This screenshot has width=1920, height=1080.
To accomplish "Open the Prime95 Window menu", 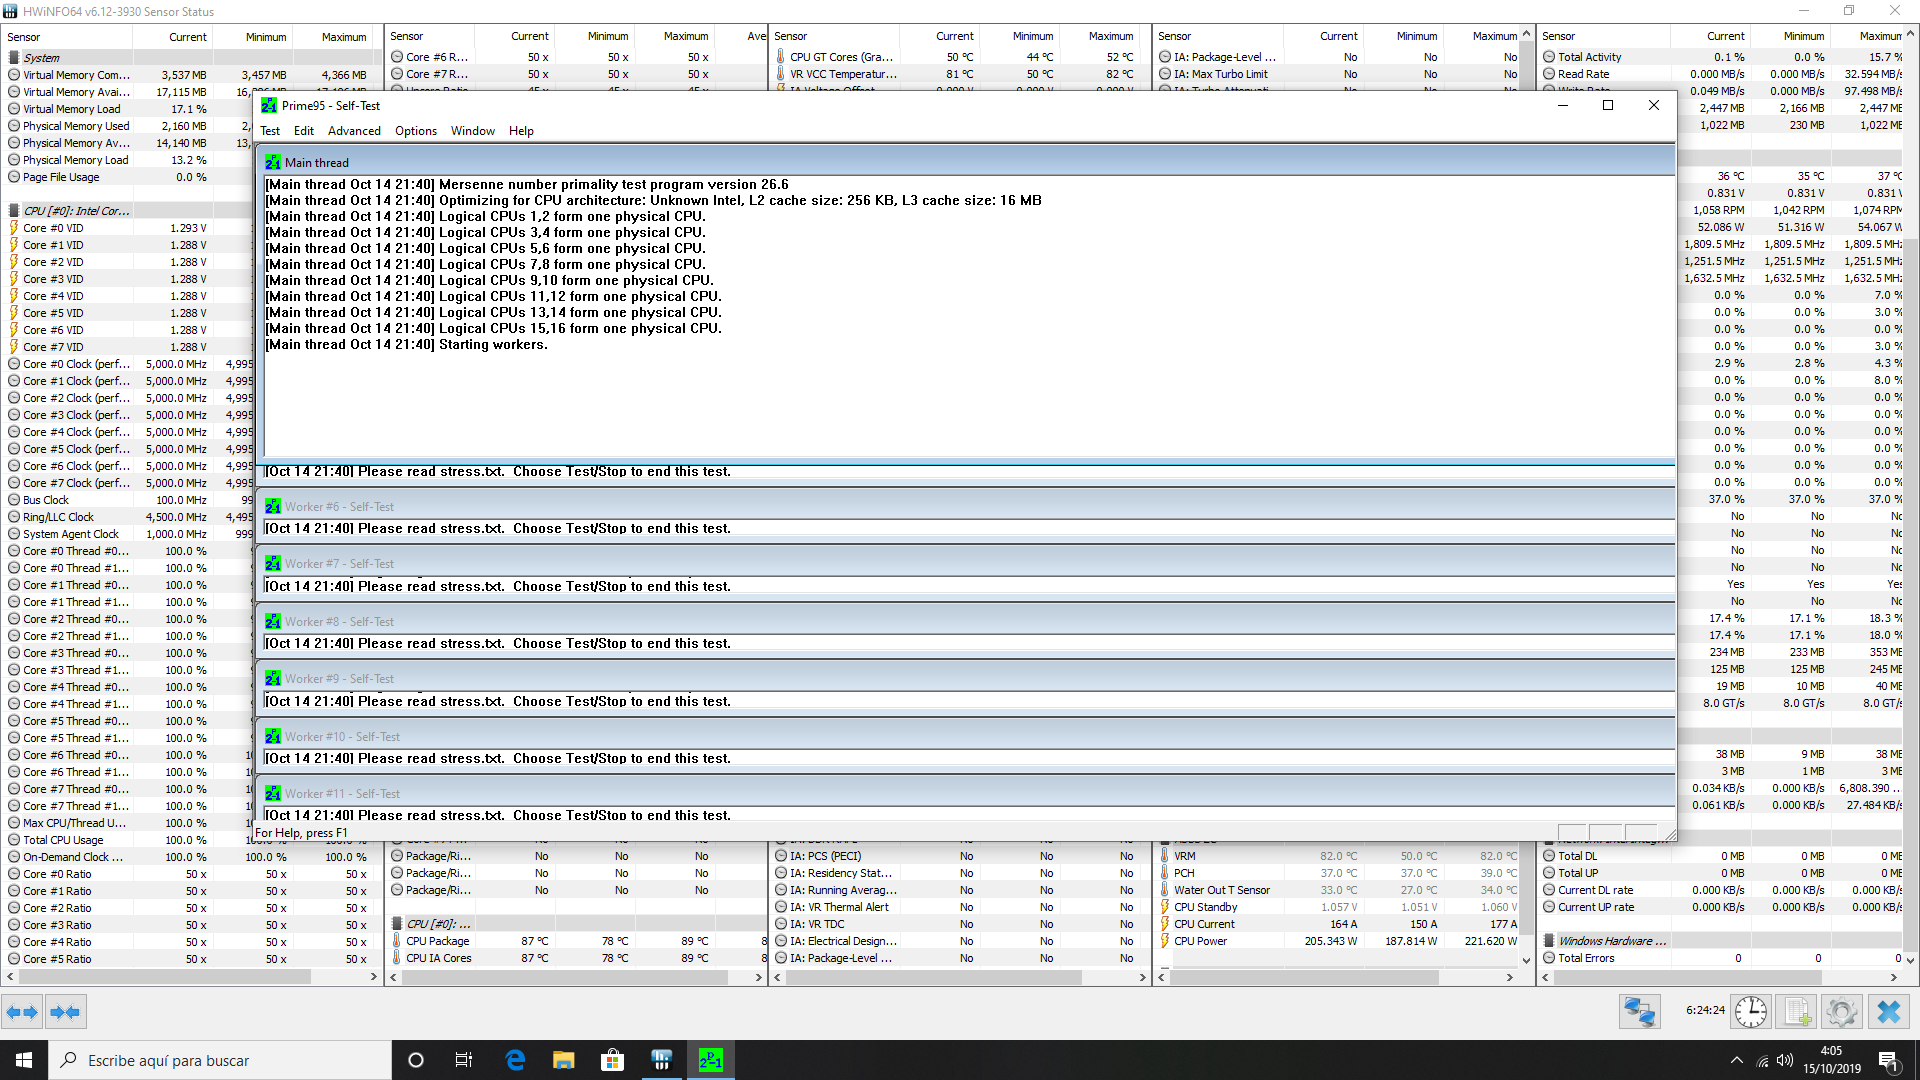I will 472,131.
